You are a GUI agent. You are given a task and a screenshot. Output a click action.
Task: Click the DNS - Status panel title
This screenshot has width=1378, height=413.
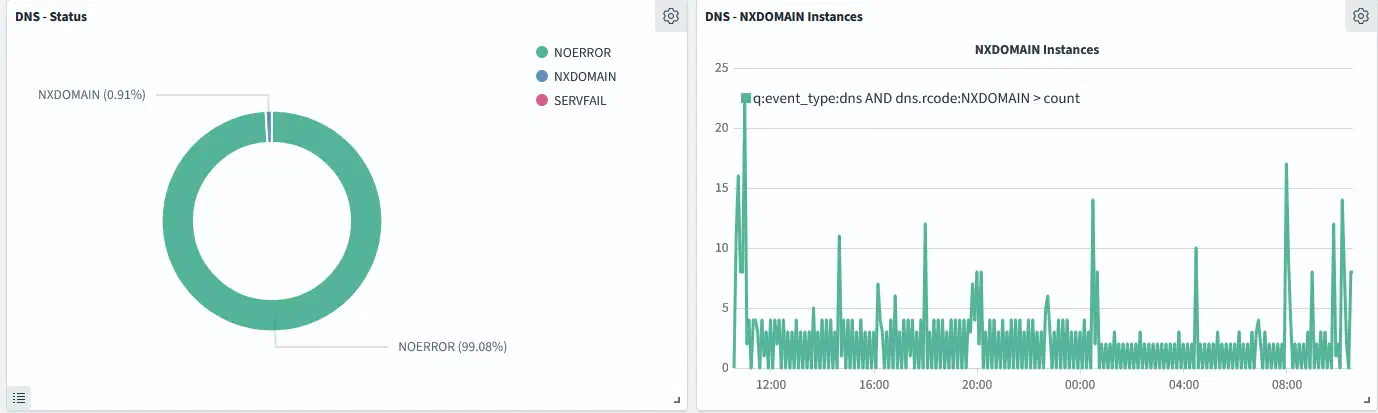coord(51,16)
